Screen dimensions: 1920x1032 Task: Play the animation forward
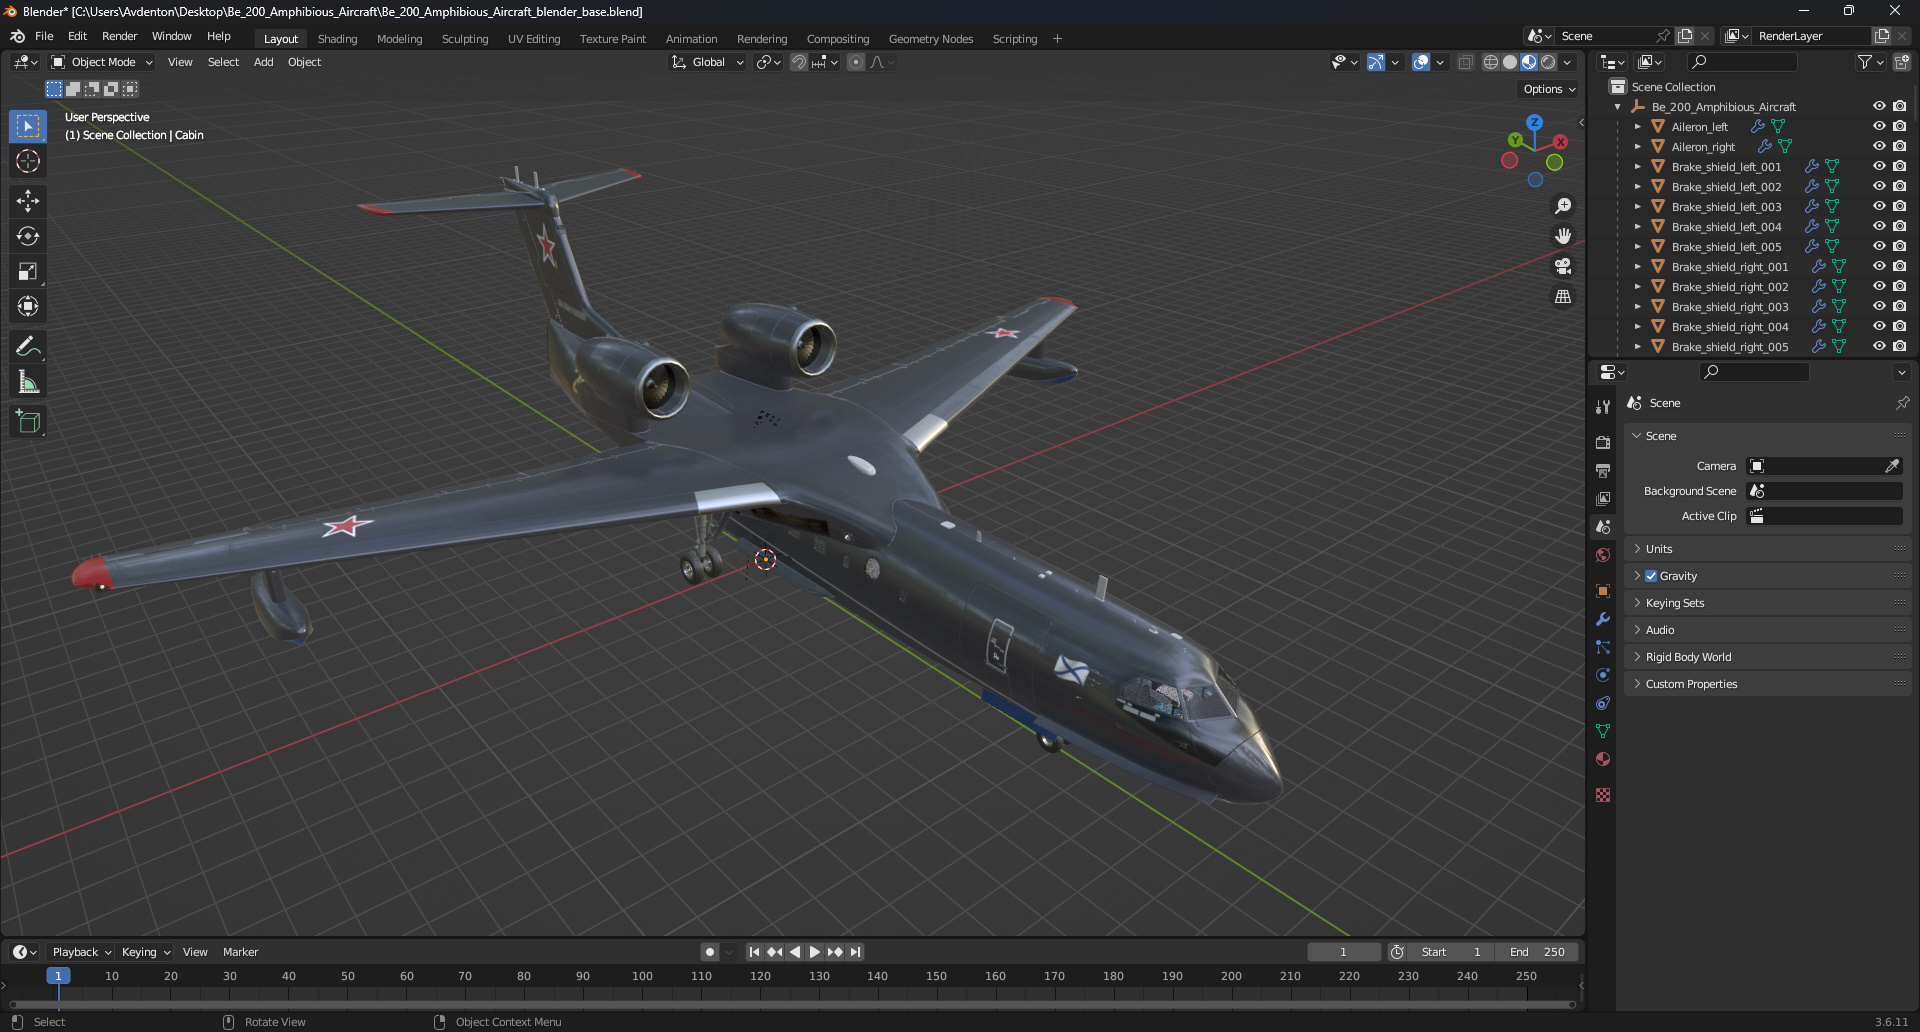tap(815, 952)
